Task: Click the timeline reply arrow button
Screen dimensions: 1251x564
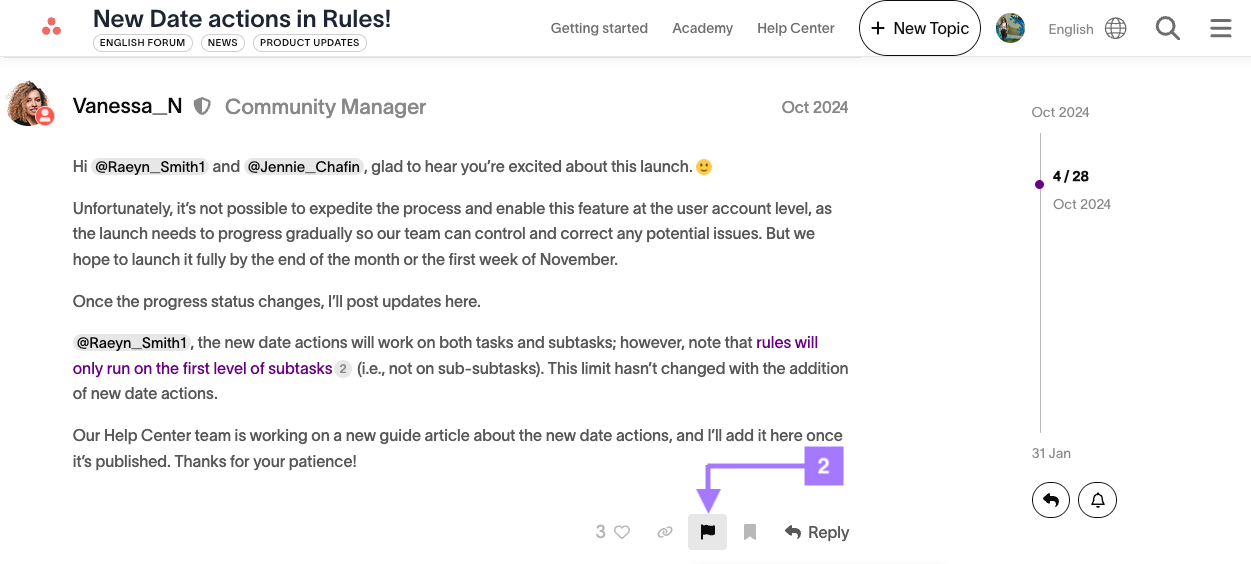Action: coord(1051,499)
